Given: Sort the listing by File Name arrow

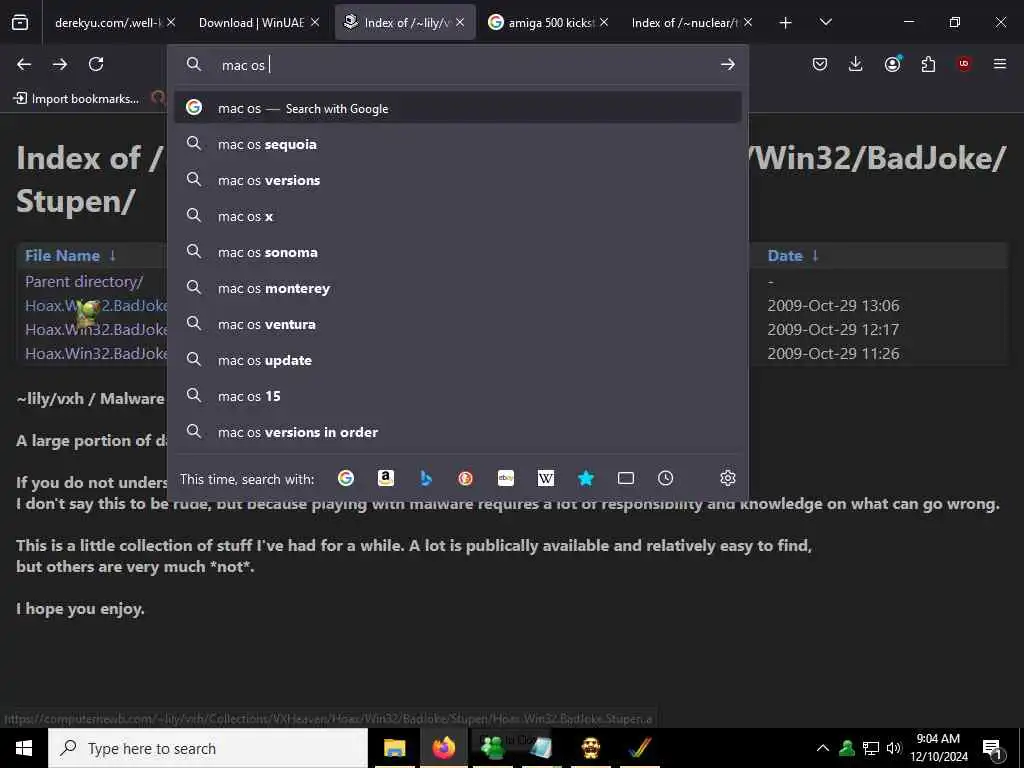Looking at the screenshot, I should pos(112,255).
